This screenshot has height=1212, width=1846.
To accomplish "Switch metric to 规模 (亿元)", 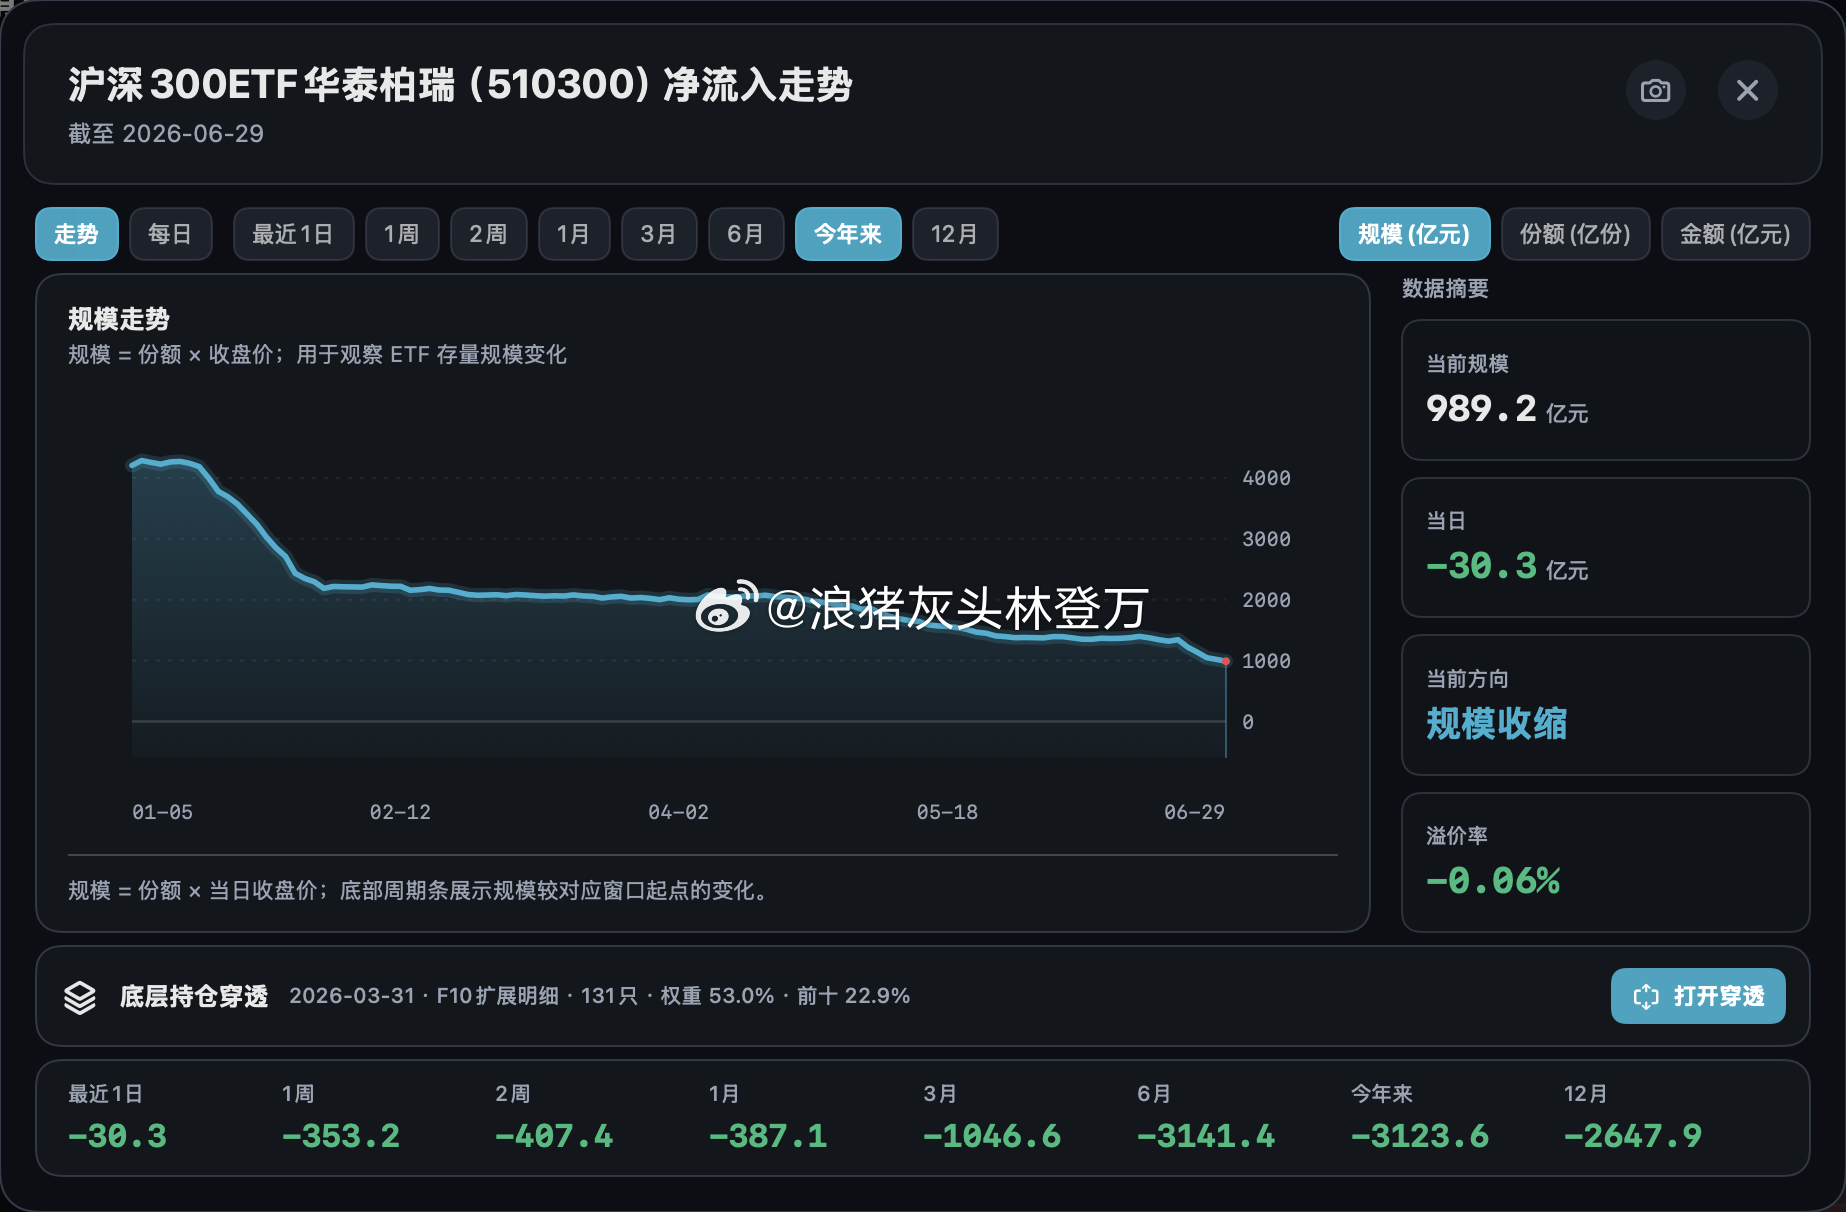I will (x=1414, y=234).
